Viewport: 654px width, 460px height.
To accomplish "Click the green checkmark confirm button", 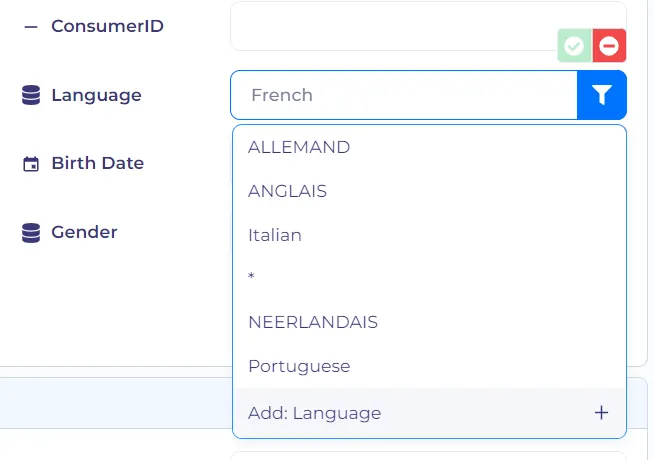I will coord(574,45).
